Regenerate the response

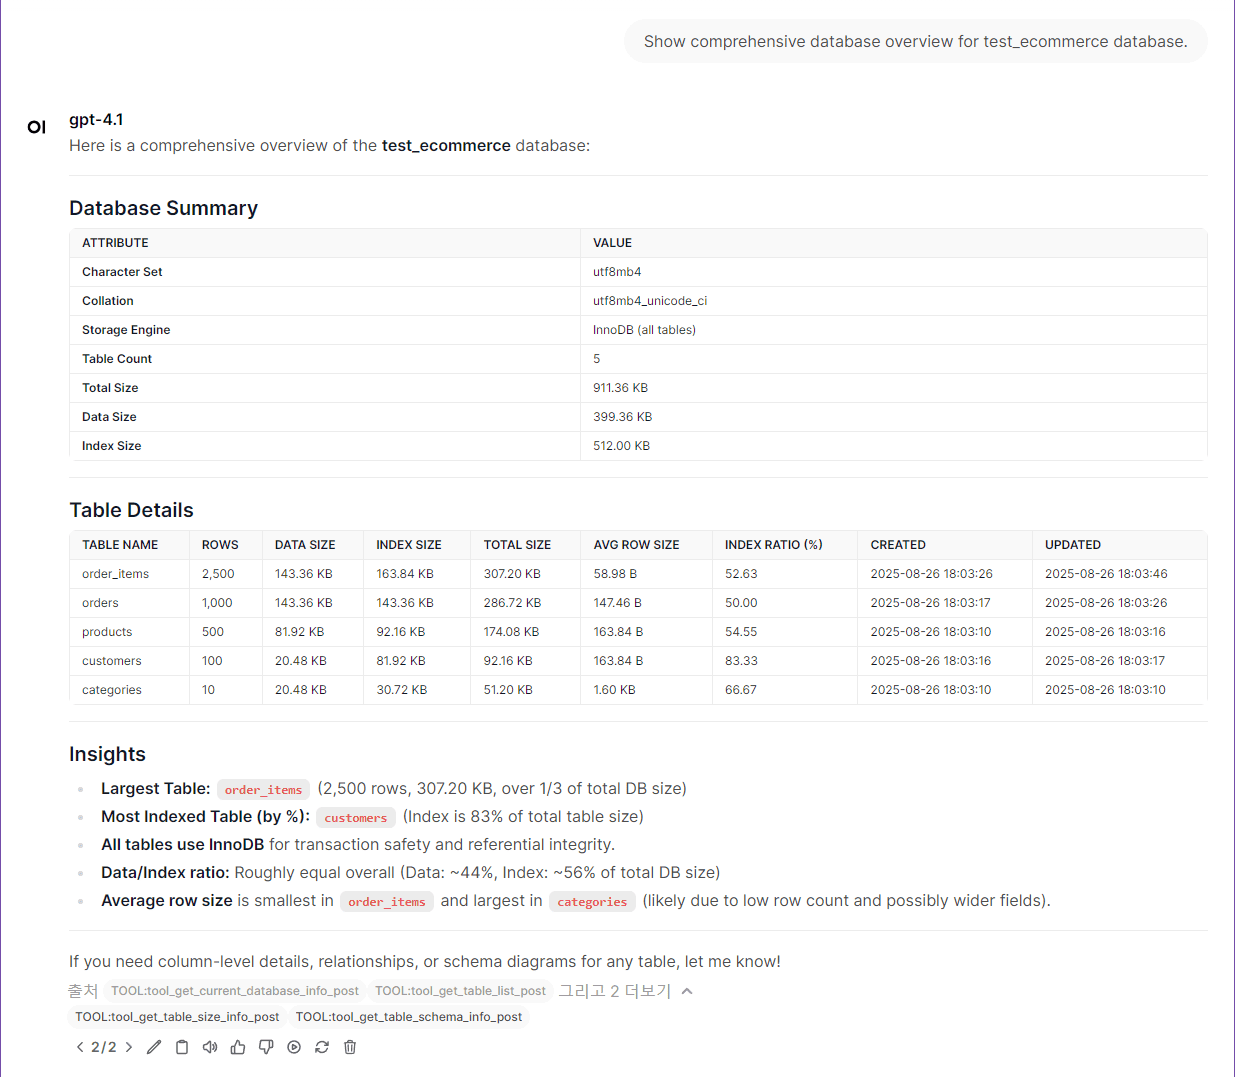tap(322, 1047)
